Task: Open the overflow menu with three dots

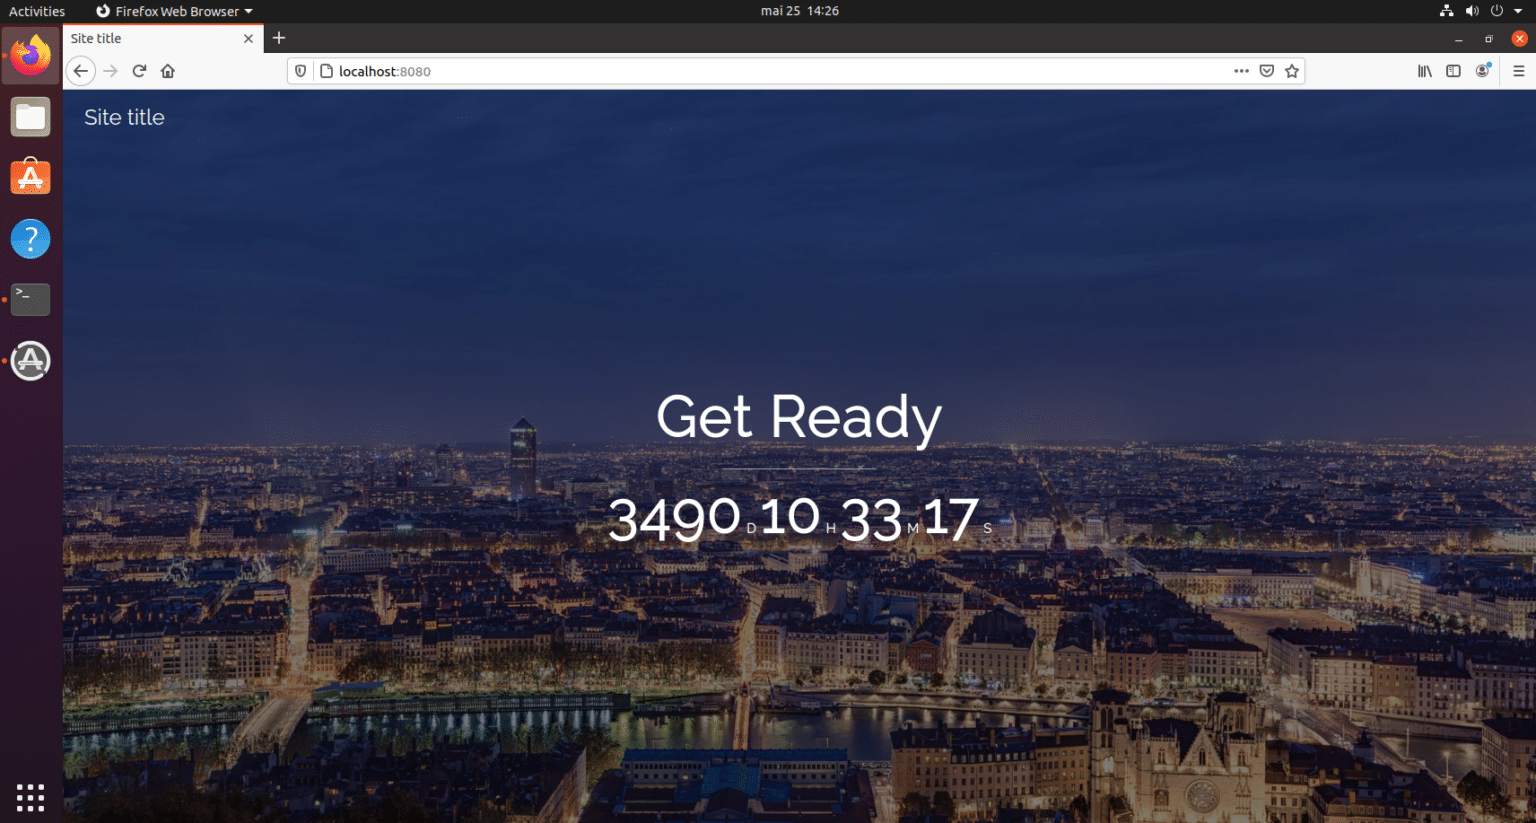Action: tap(1241, 71)
